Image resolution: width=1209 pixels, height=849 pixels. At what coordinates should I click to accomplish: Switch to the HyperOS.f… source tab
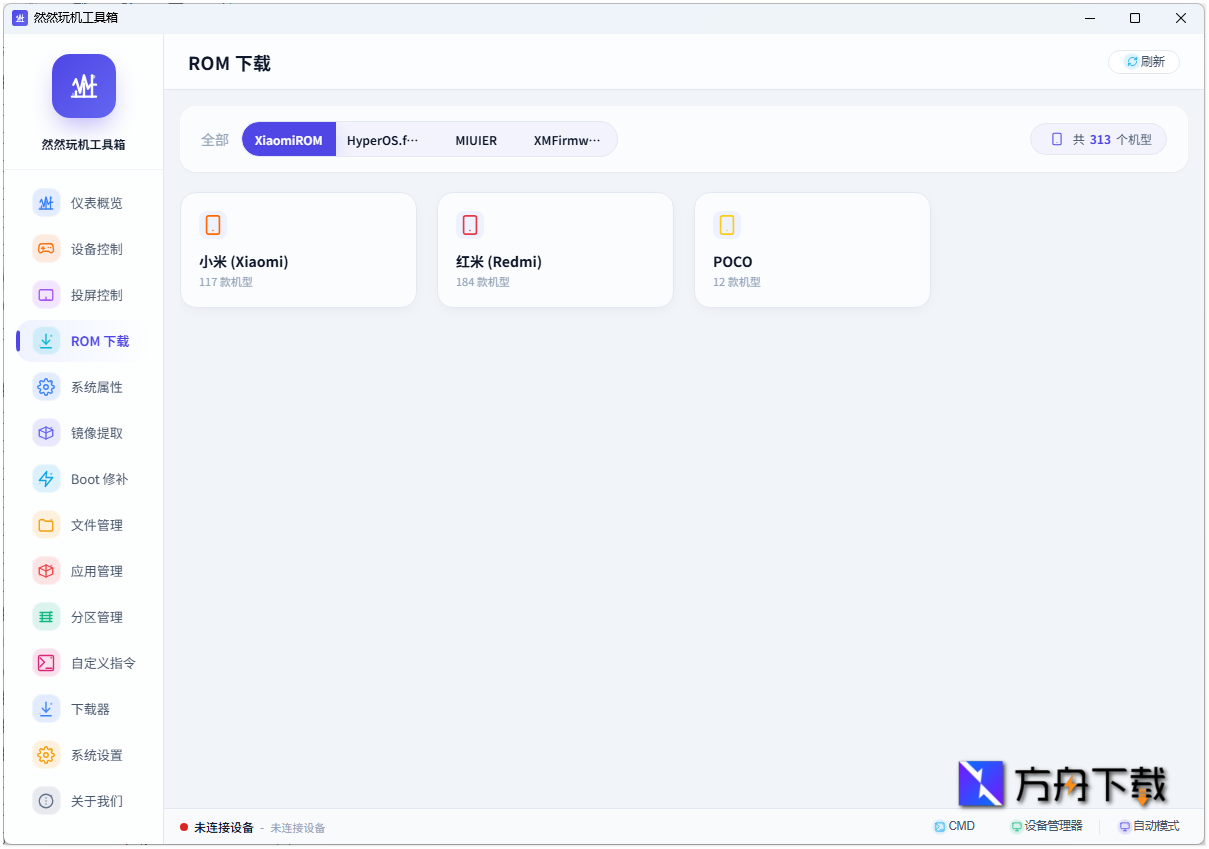tap(383, 140)
